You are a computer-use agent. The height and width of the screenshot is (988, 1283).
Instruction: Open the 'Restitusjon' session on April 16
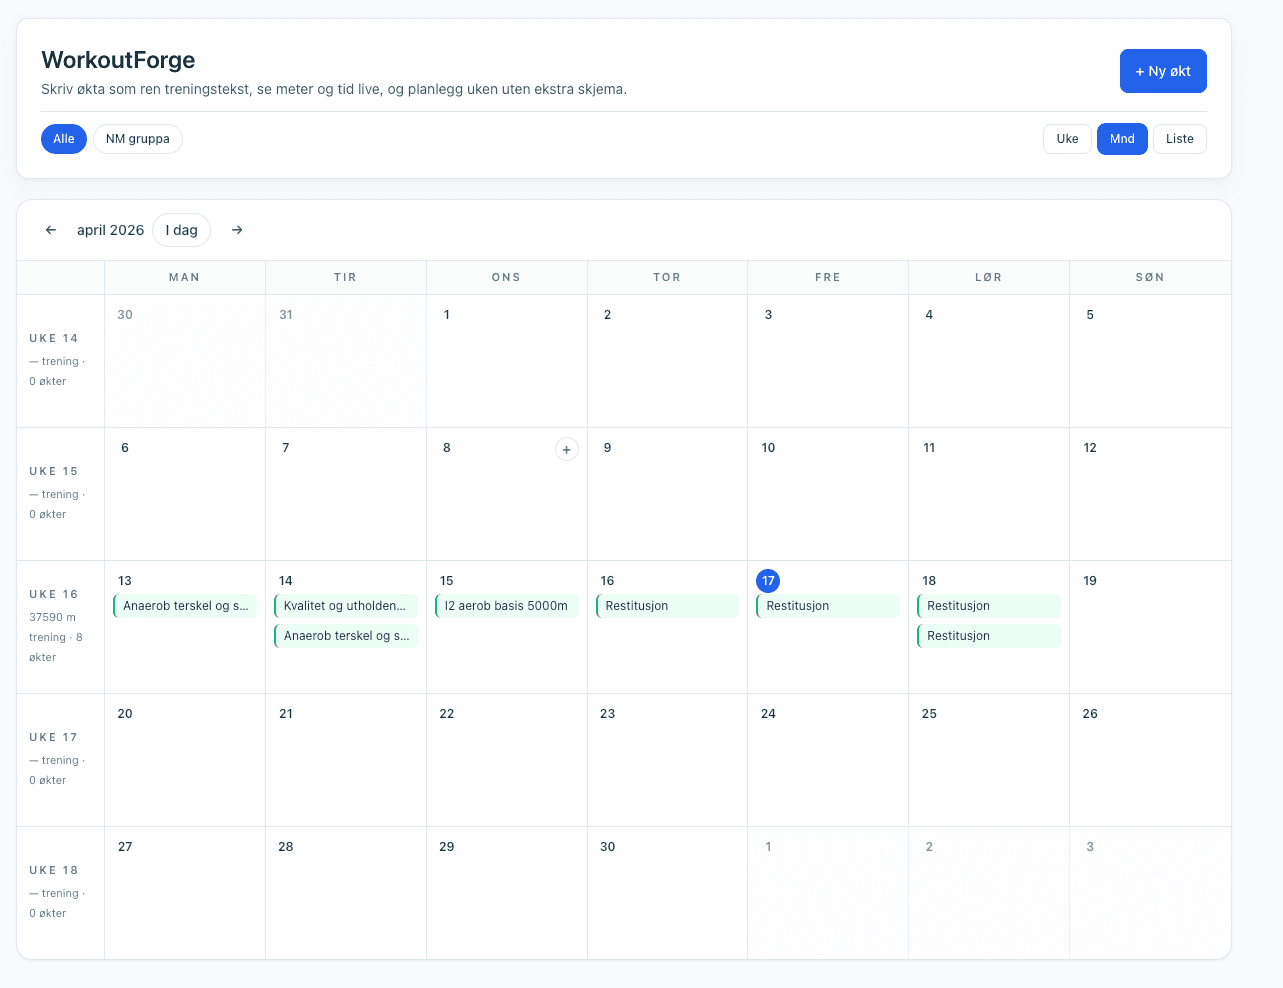click(x=666, y=605)
